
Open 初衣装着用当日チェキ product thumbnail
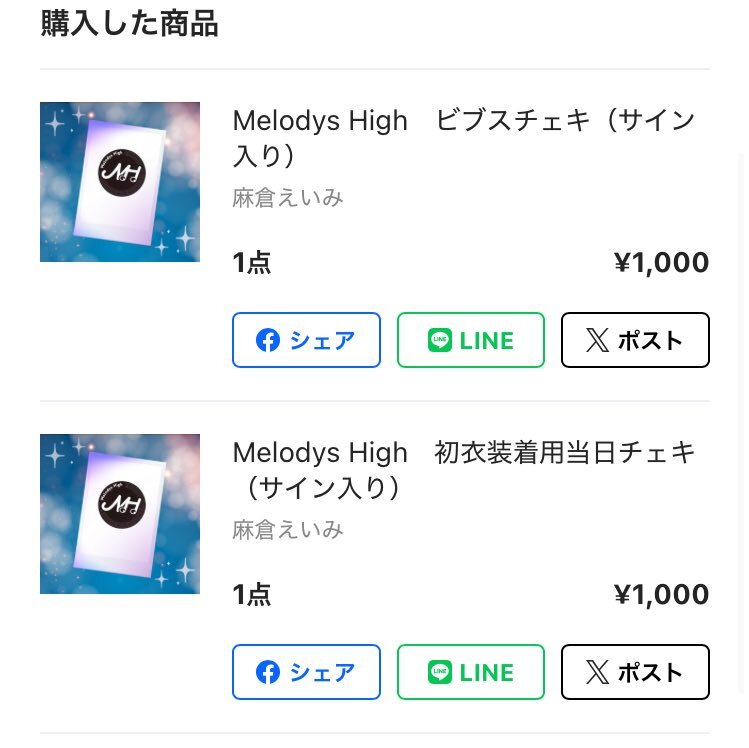pos(120,514)
